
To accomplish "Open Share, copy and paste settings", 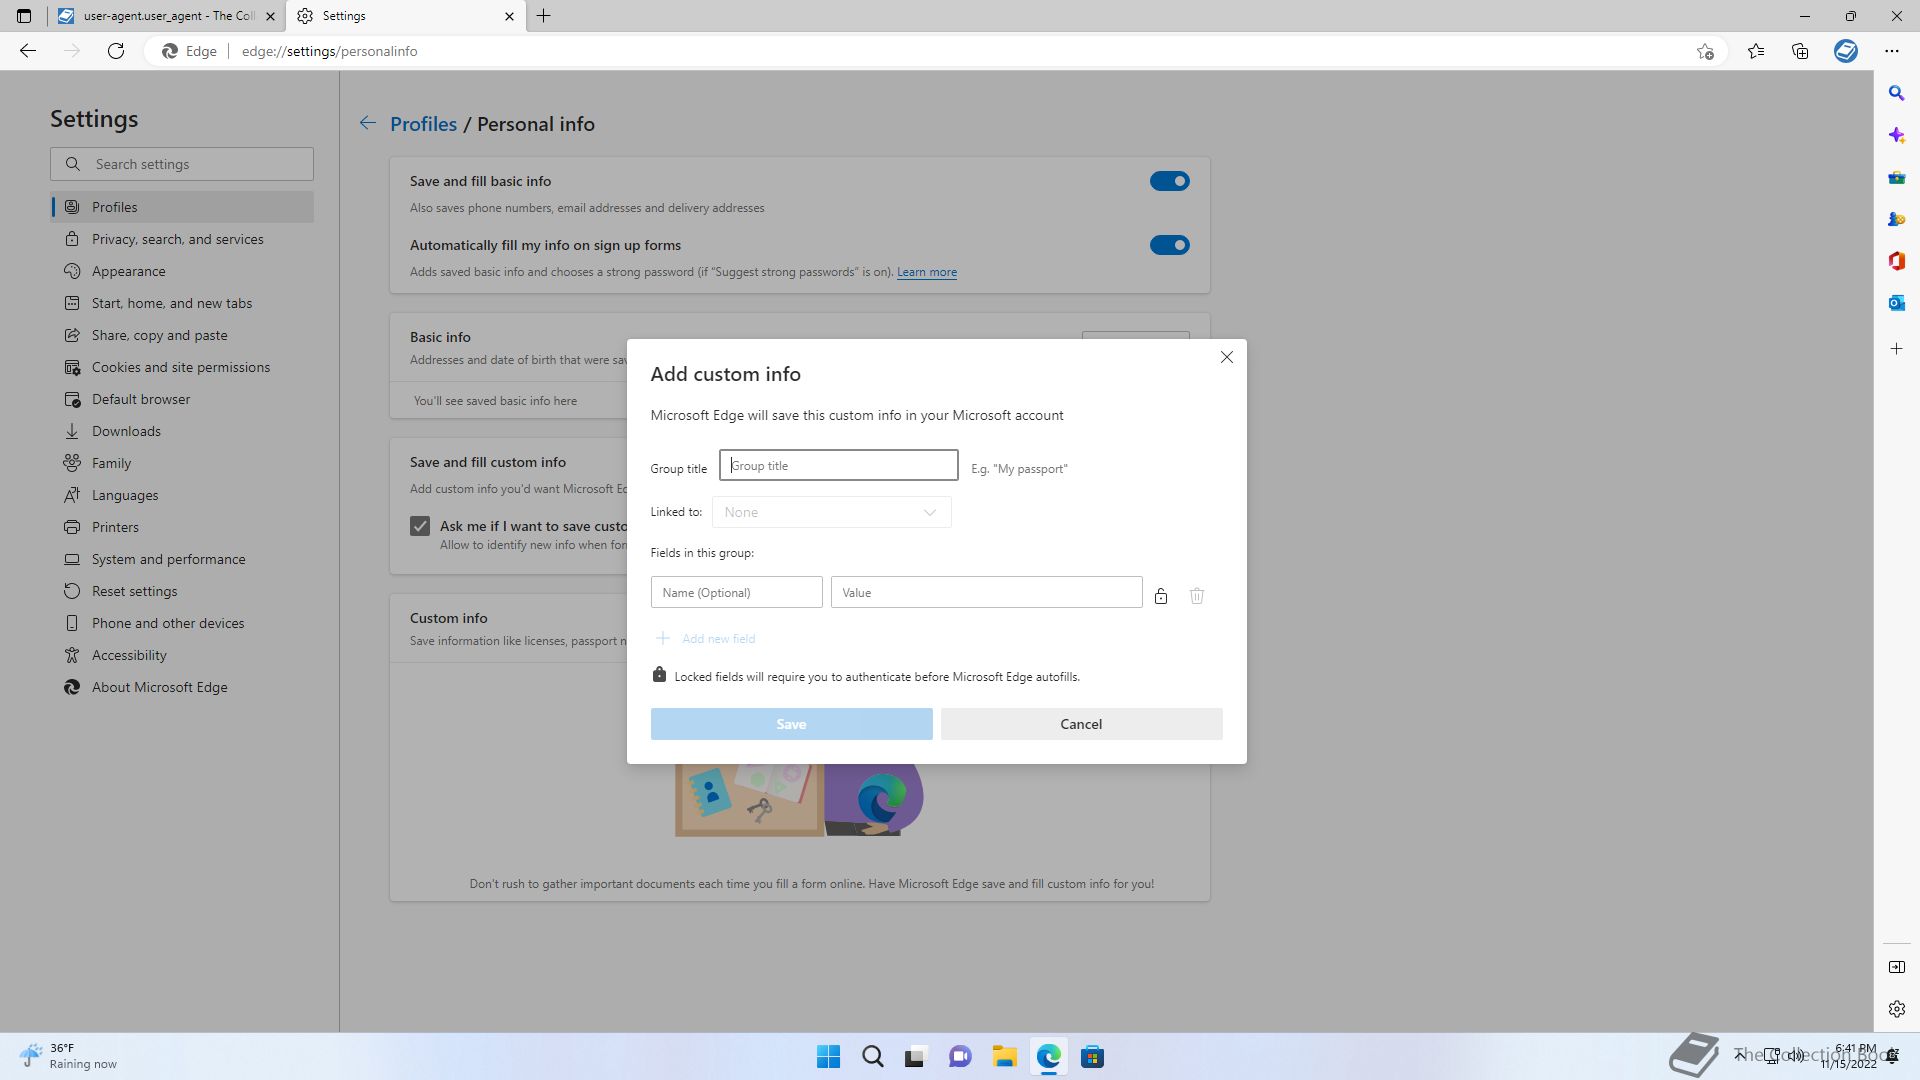I will click(x=182, y=335).
